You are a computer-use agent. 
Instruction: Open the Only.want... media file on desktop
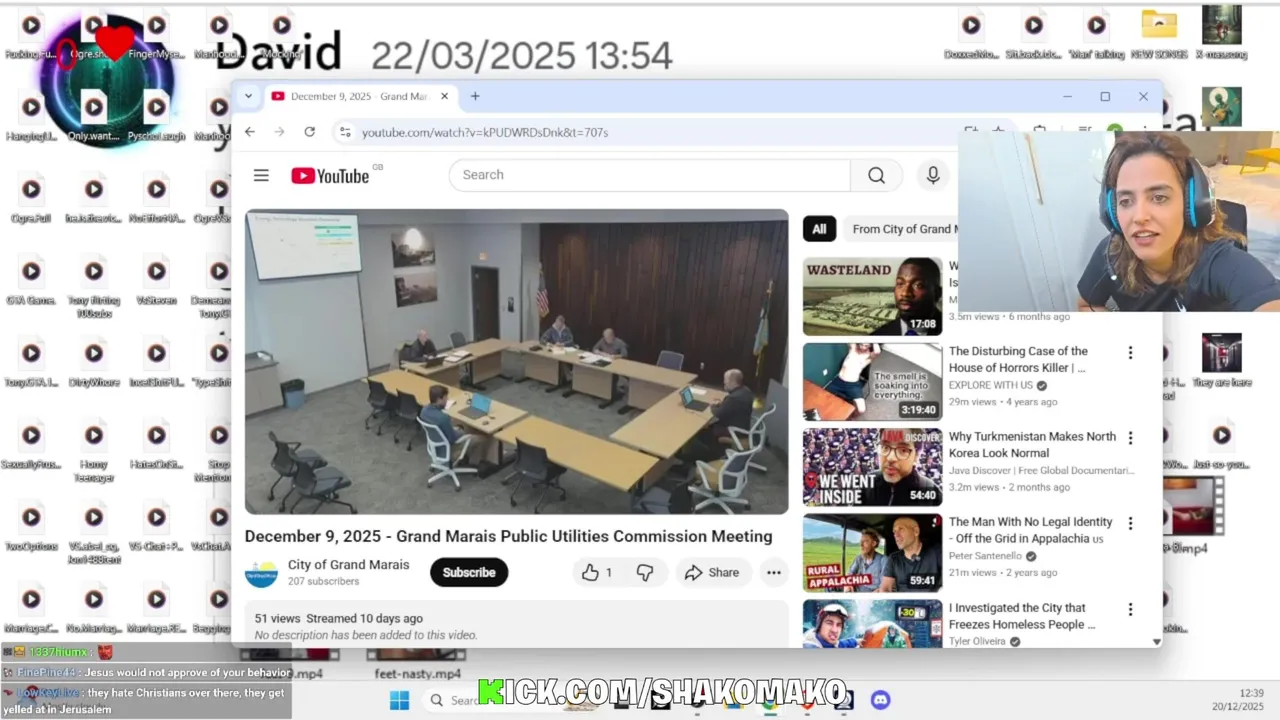tap(93, 115)
